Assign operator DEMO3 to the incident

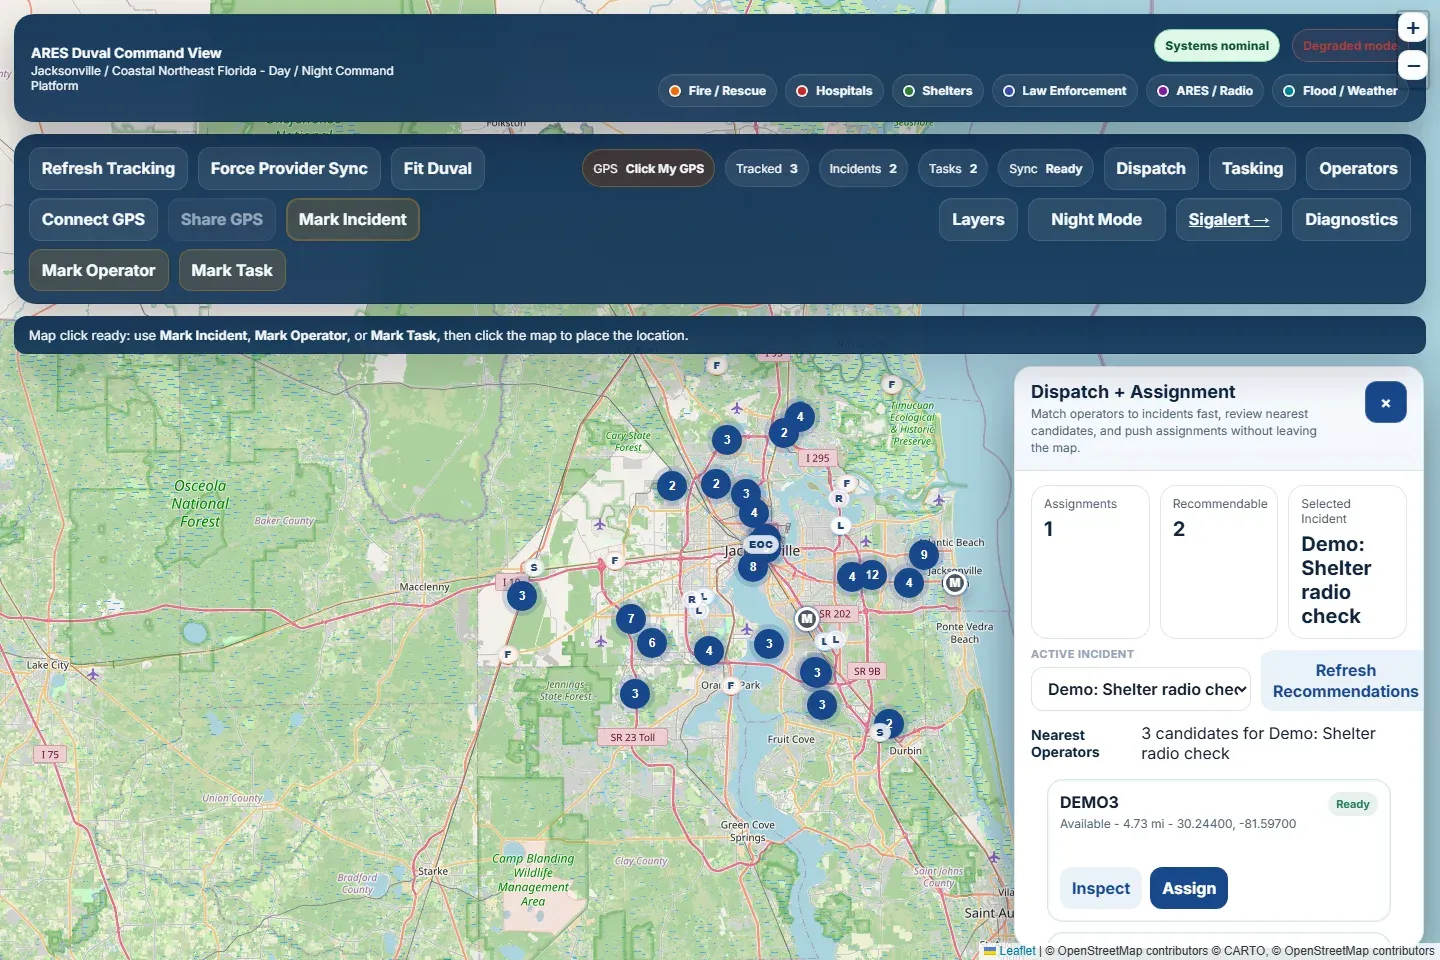tap(1189, 888)
